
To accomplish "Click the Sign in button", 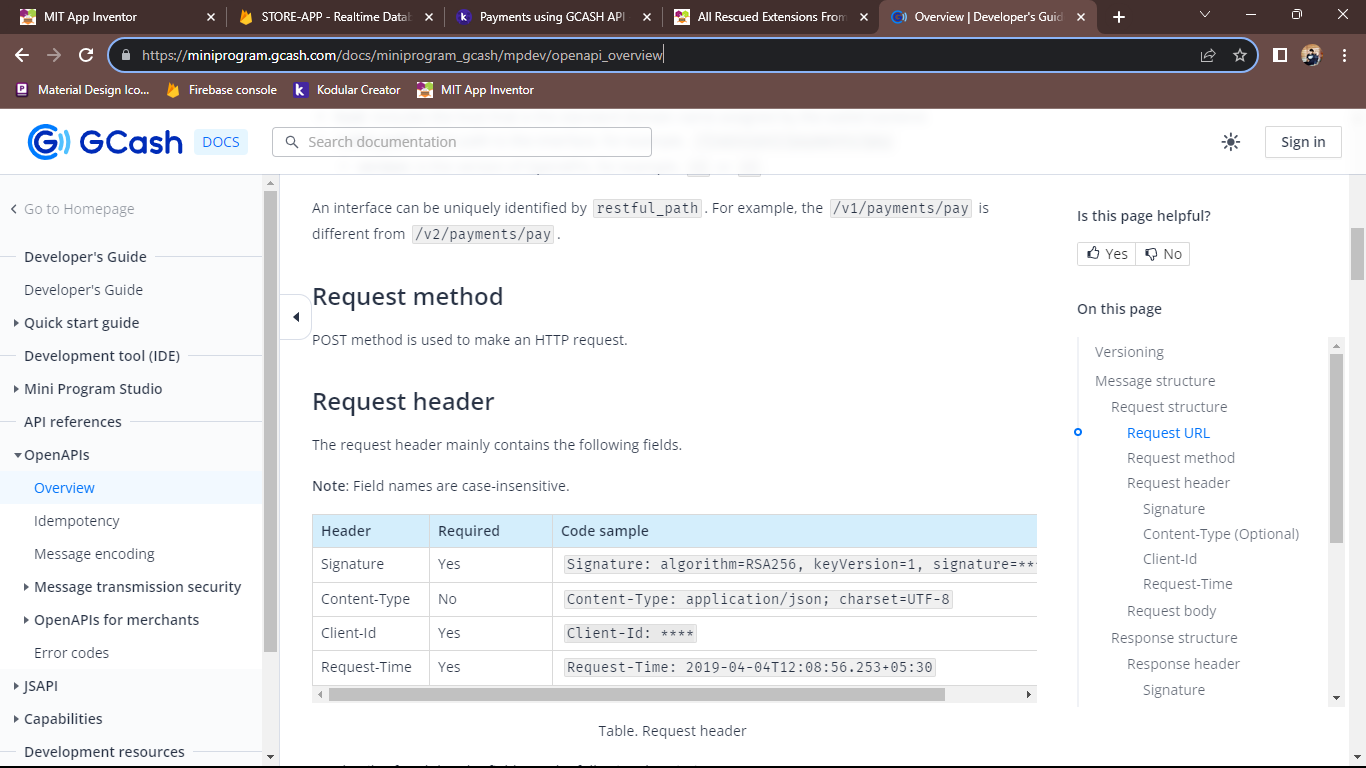I will (x=1303, y=142).
